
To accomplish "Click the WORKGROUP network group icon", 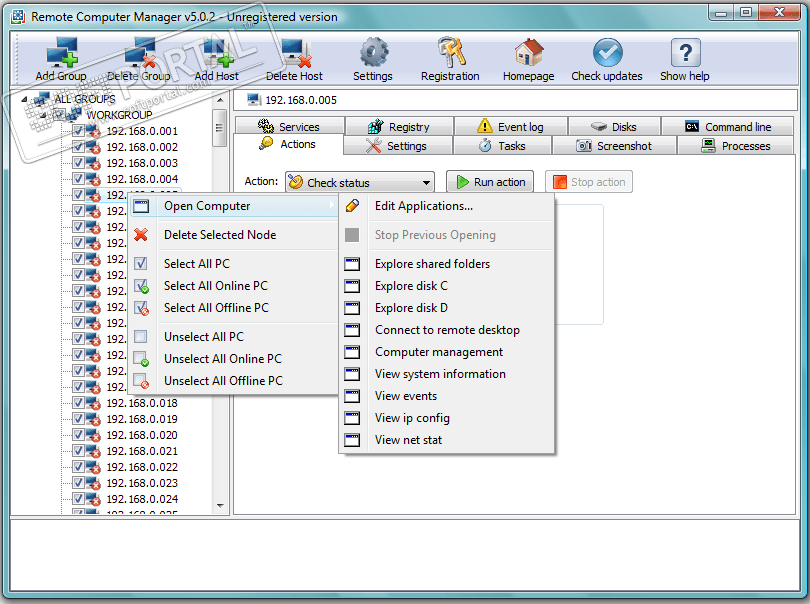I will coord(73,114).
